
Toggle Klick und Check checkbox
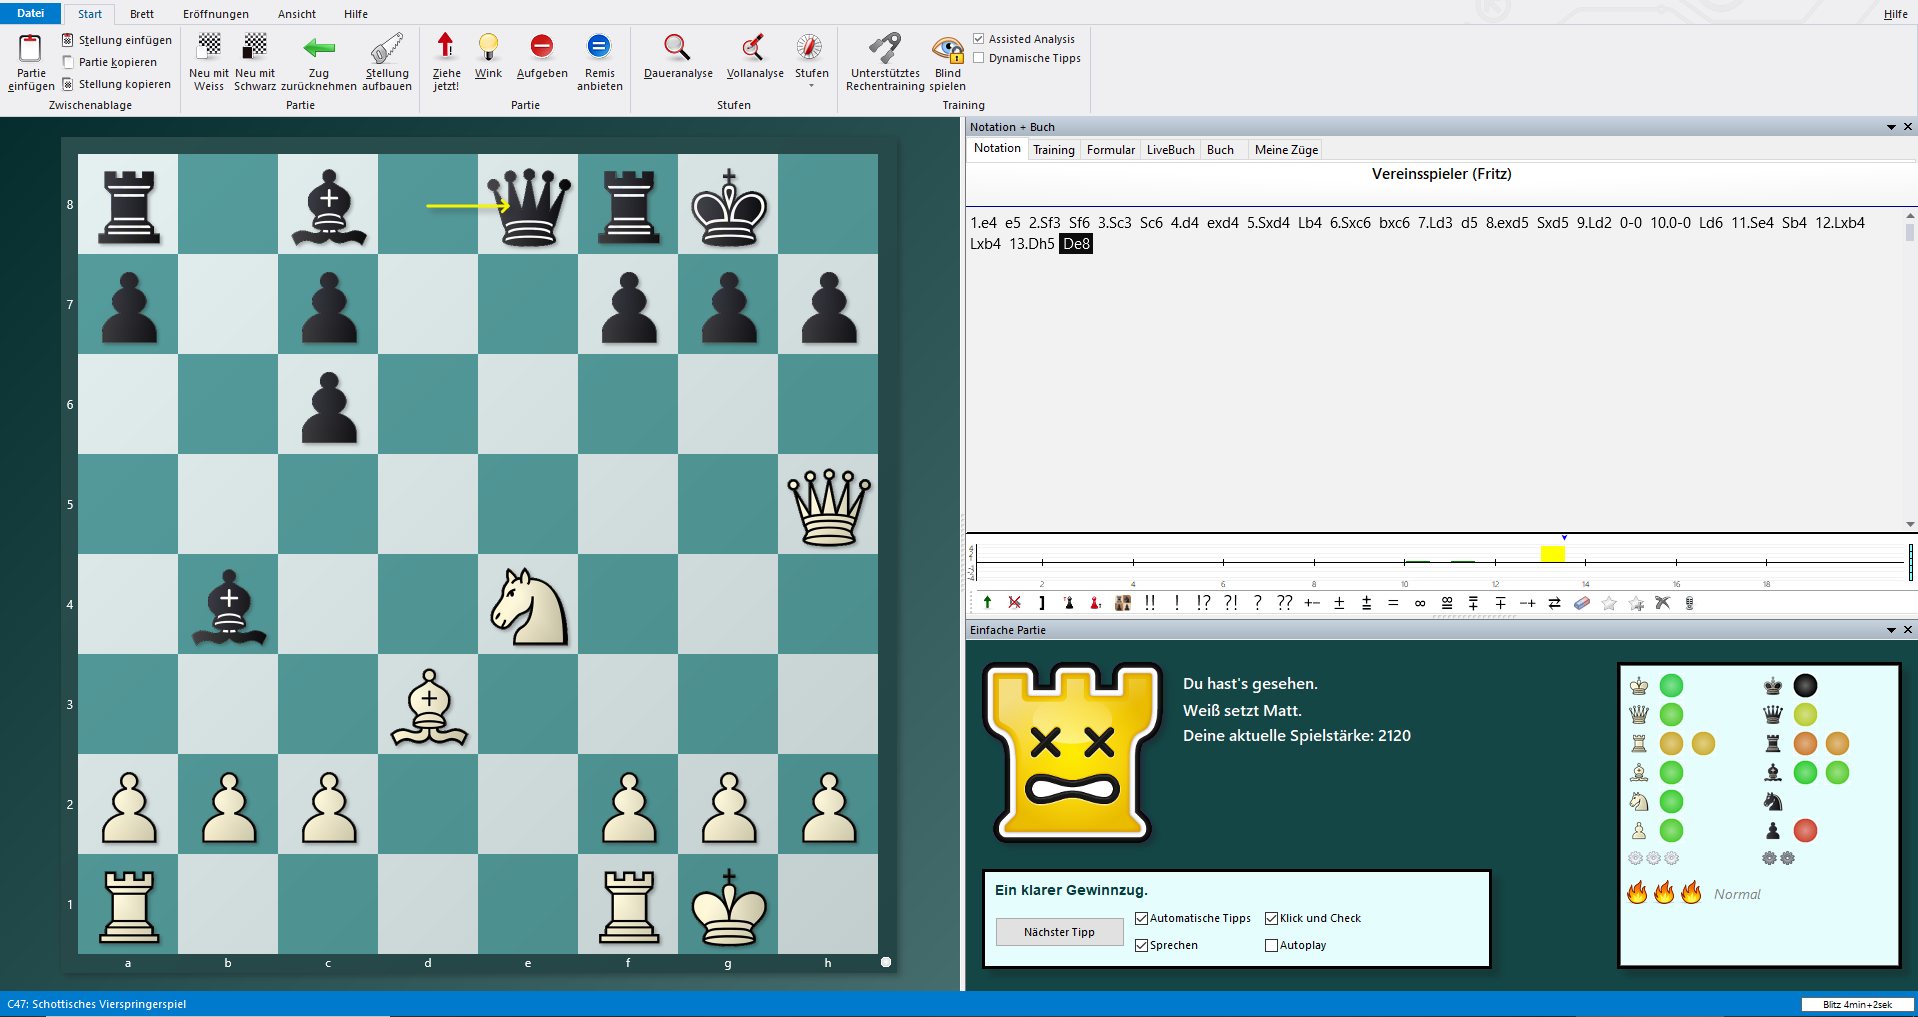[x=1271, y=918]
